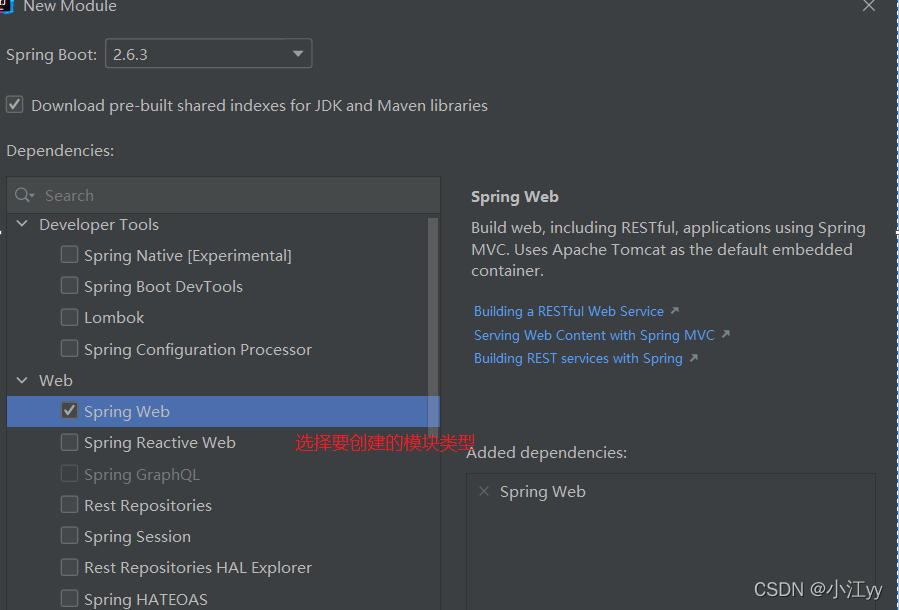Click the dependencies list scrollbar
This screenshot has height=610, width=899.
(x=433, y=329)
